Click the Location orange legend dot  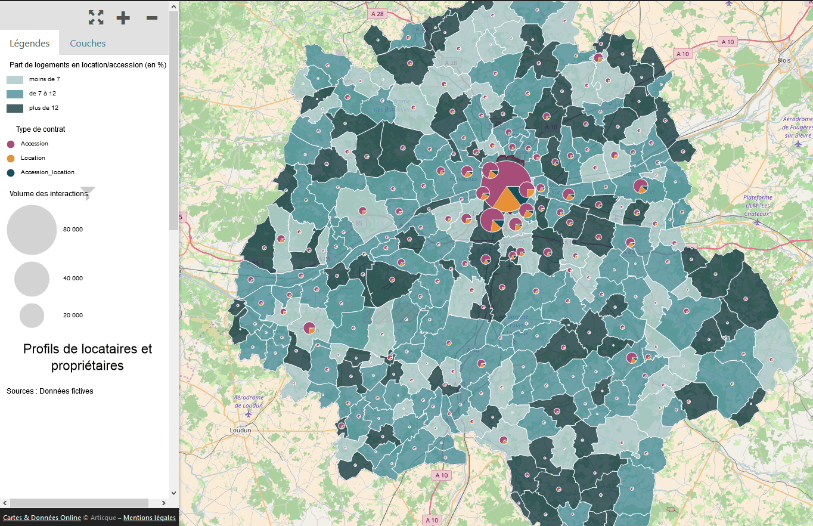11,158
